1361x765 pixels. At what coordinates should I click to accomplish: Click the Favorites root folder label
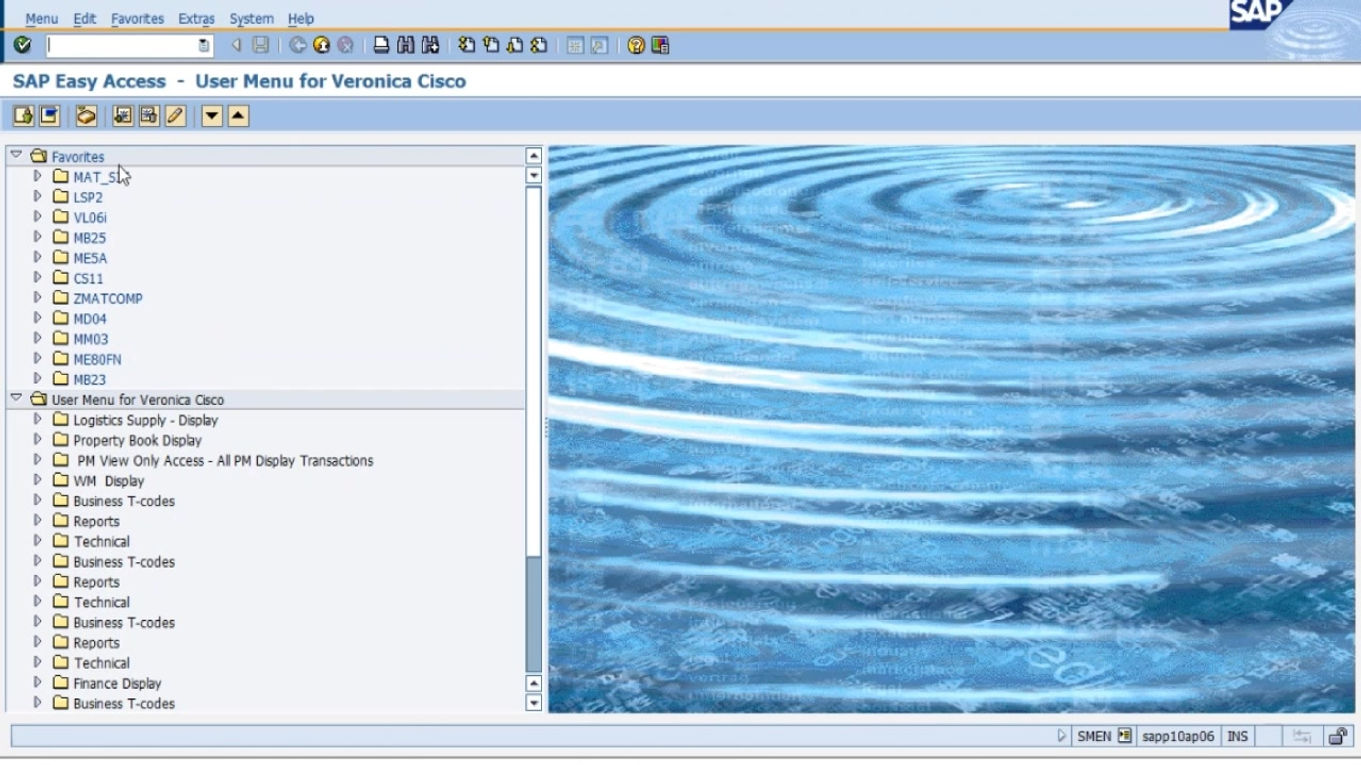coord(78,157)
